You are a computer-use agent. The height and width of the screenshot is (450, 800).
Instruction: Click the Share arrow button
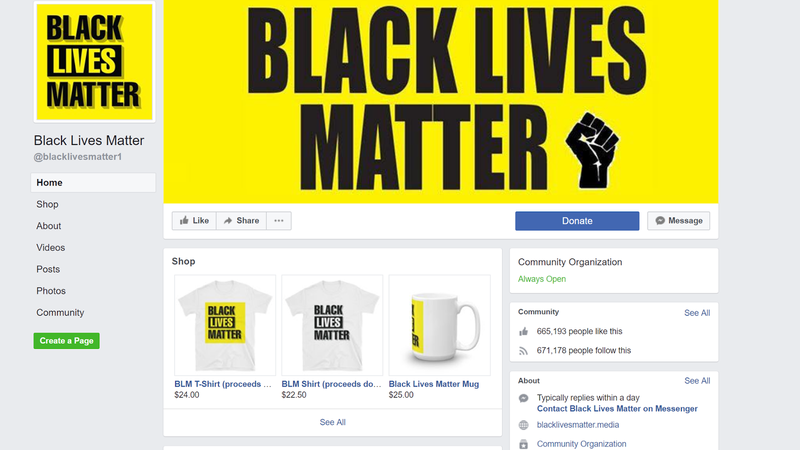point(241,220)
